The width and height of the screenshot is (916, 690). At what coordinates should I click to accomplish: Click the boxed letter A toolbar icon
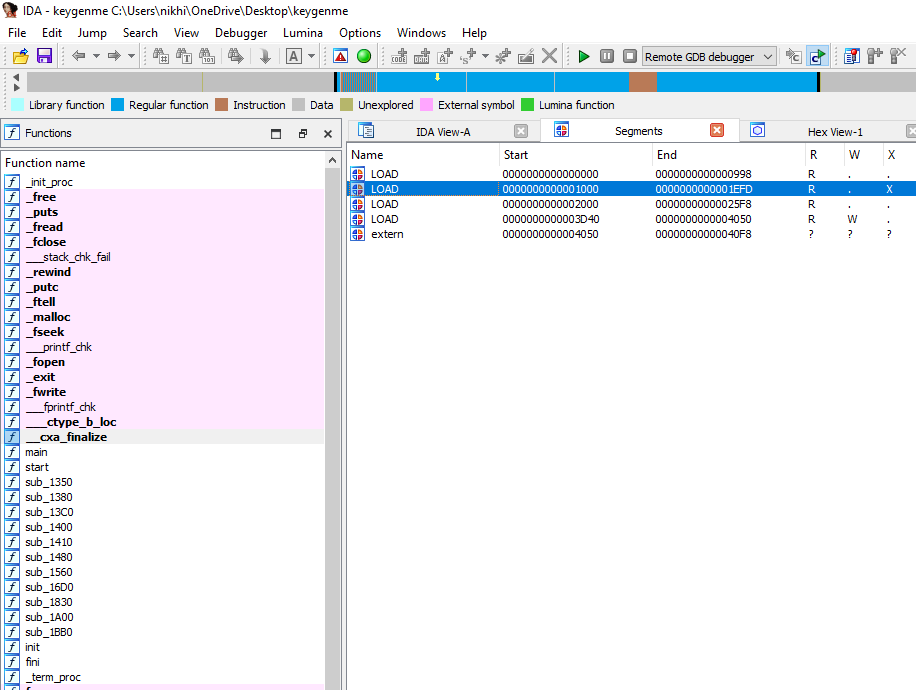294,56
